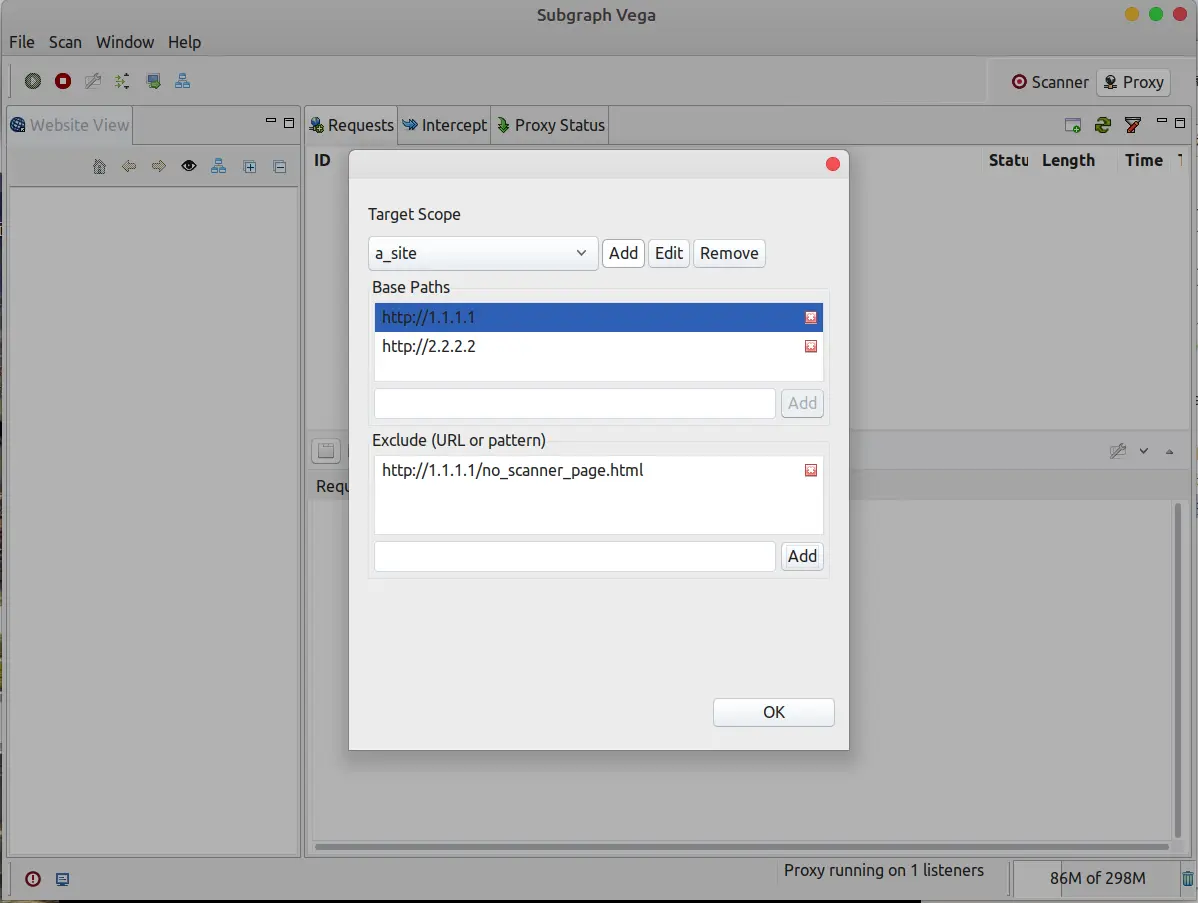Screen dimensions: 1198x903
Task: Click the Edit scope button
Action: point(669,253)
